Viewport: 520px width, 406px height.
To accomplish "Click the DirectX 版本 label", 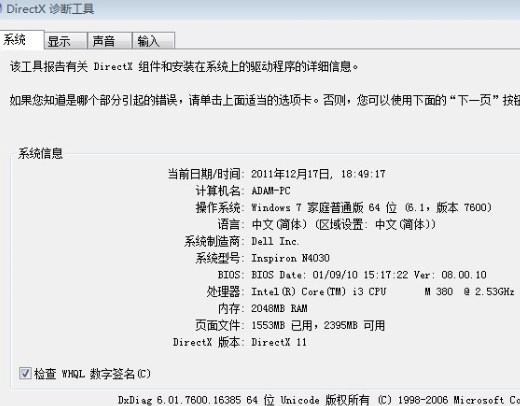I will pyautogui.click(x=208, y=342).
